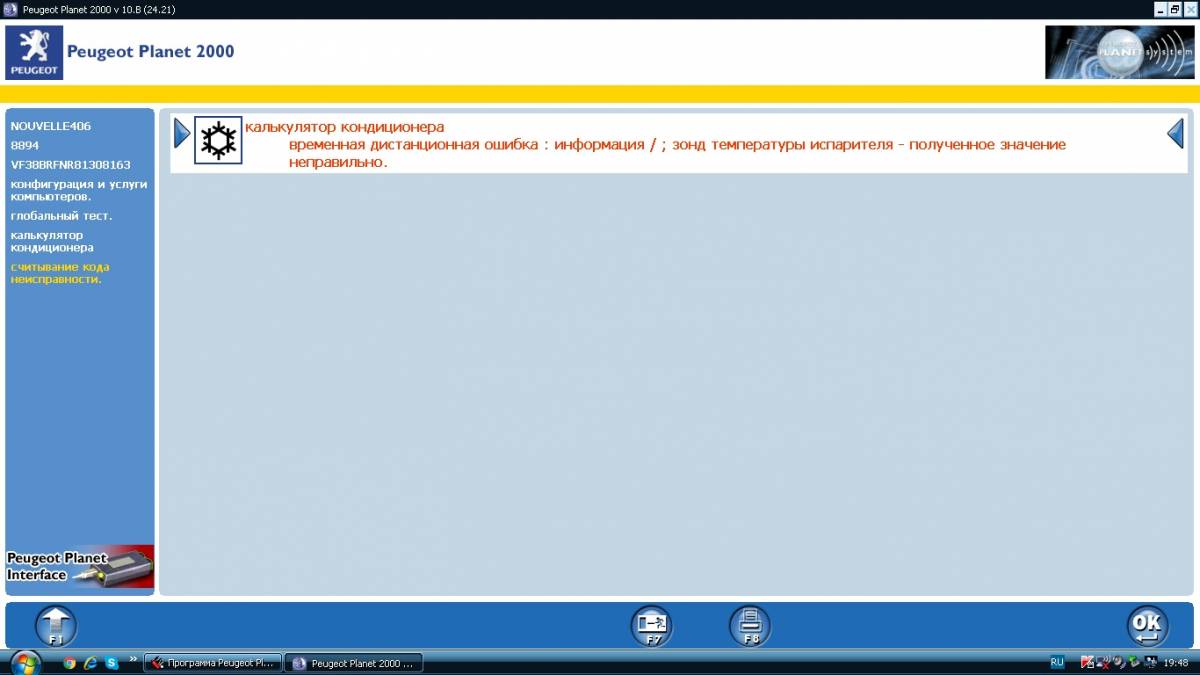1200x675 pixels.
Task: Launch Chrome from the quick launch bar
Action: click(x=69, y=662)
